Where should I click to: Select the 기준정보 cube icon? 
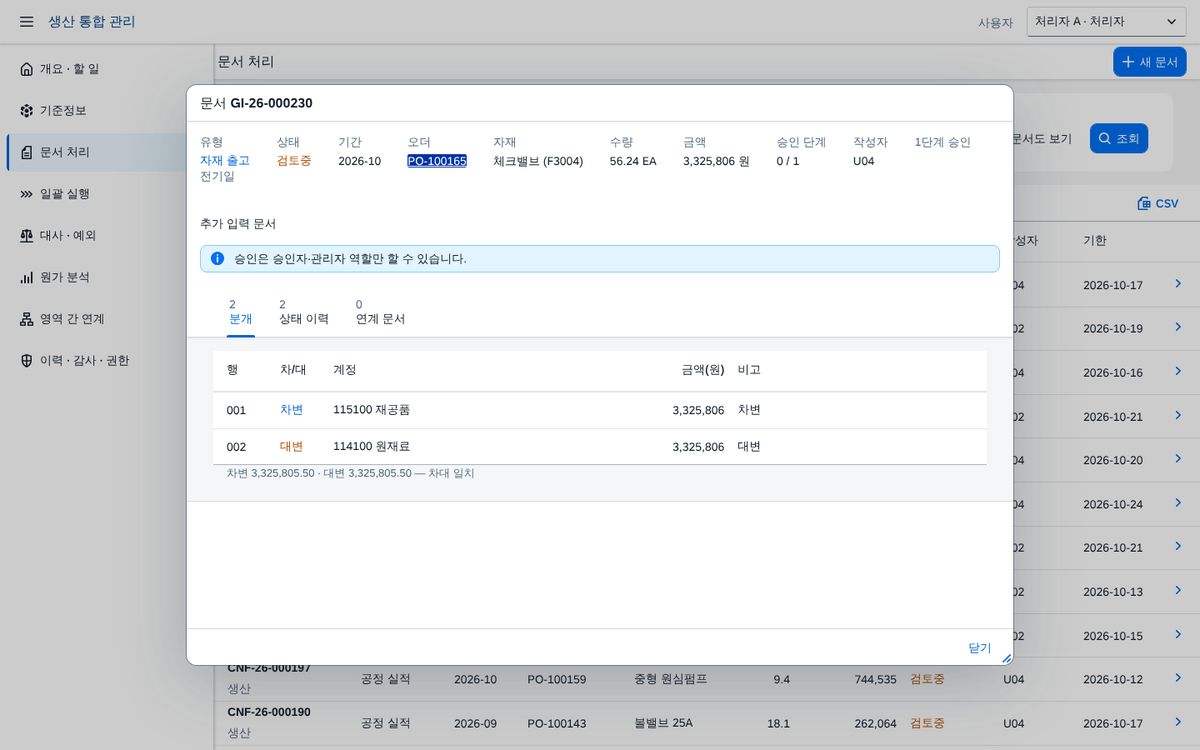tap(27, 110)
